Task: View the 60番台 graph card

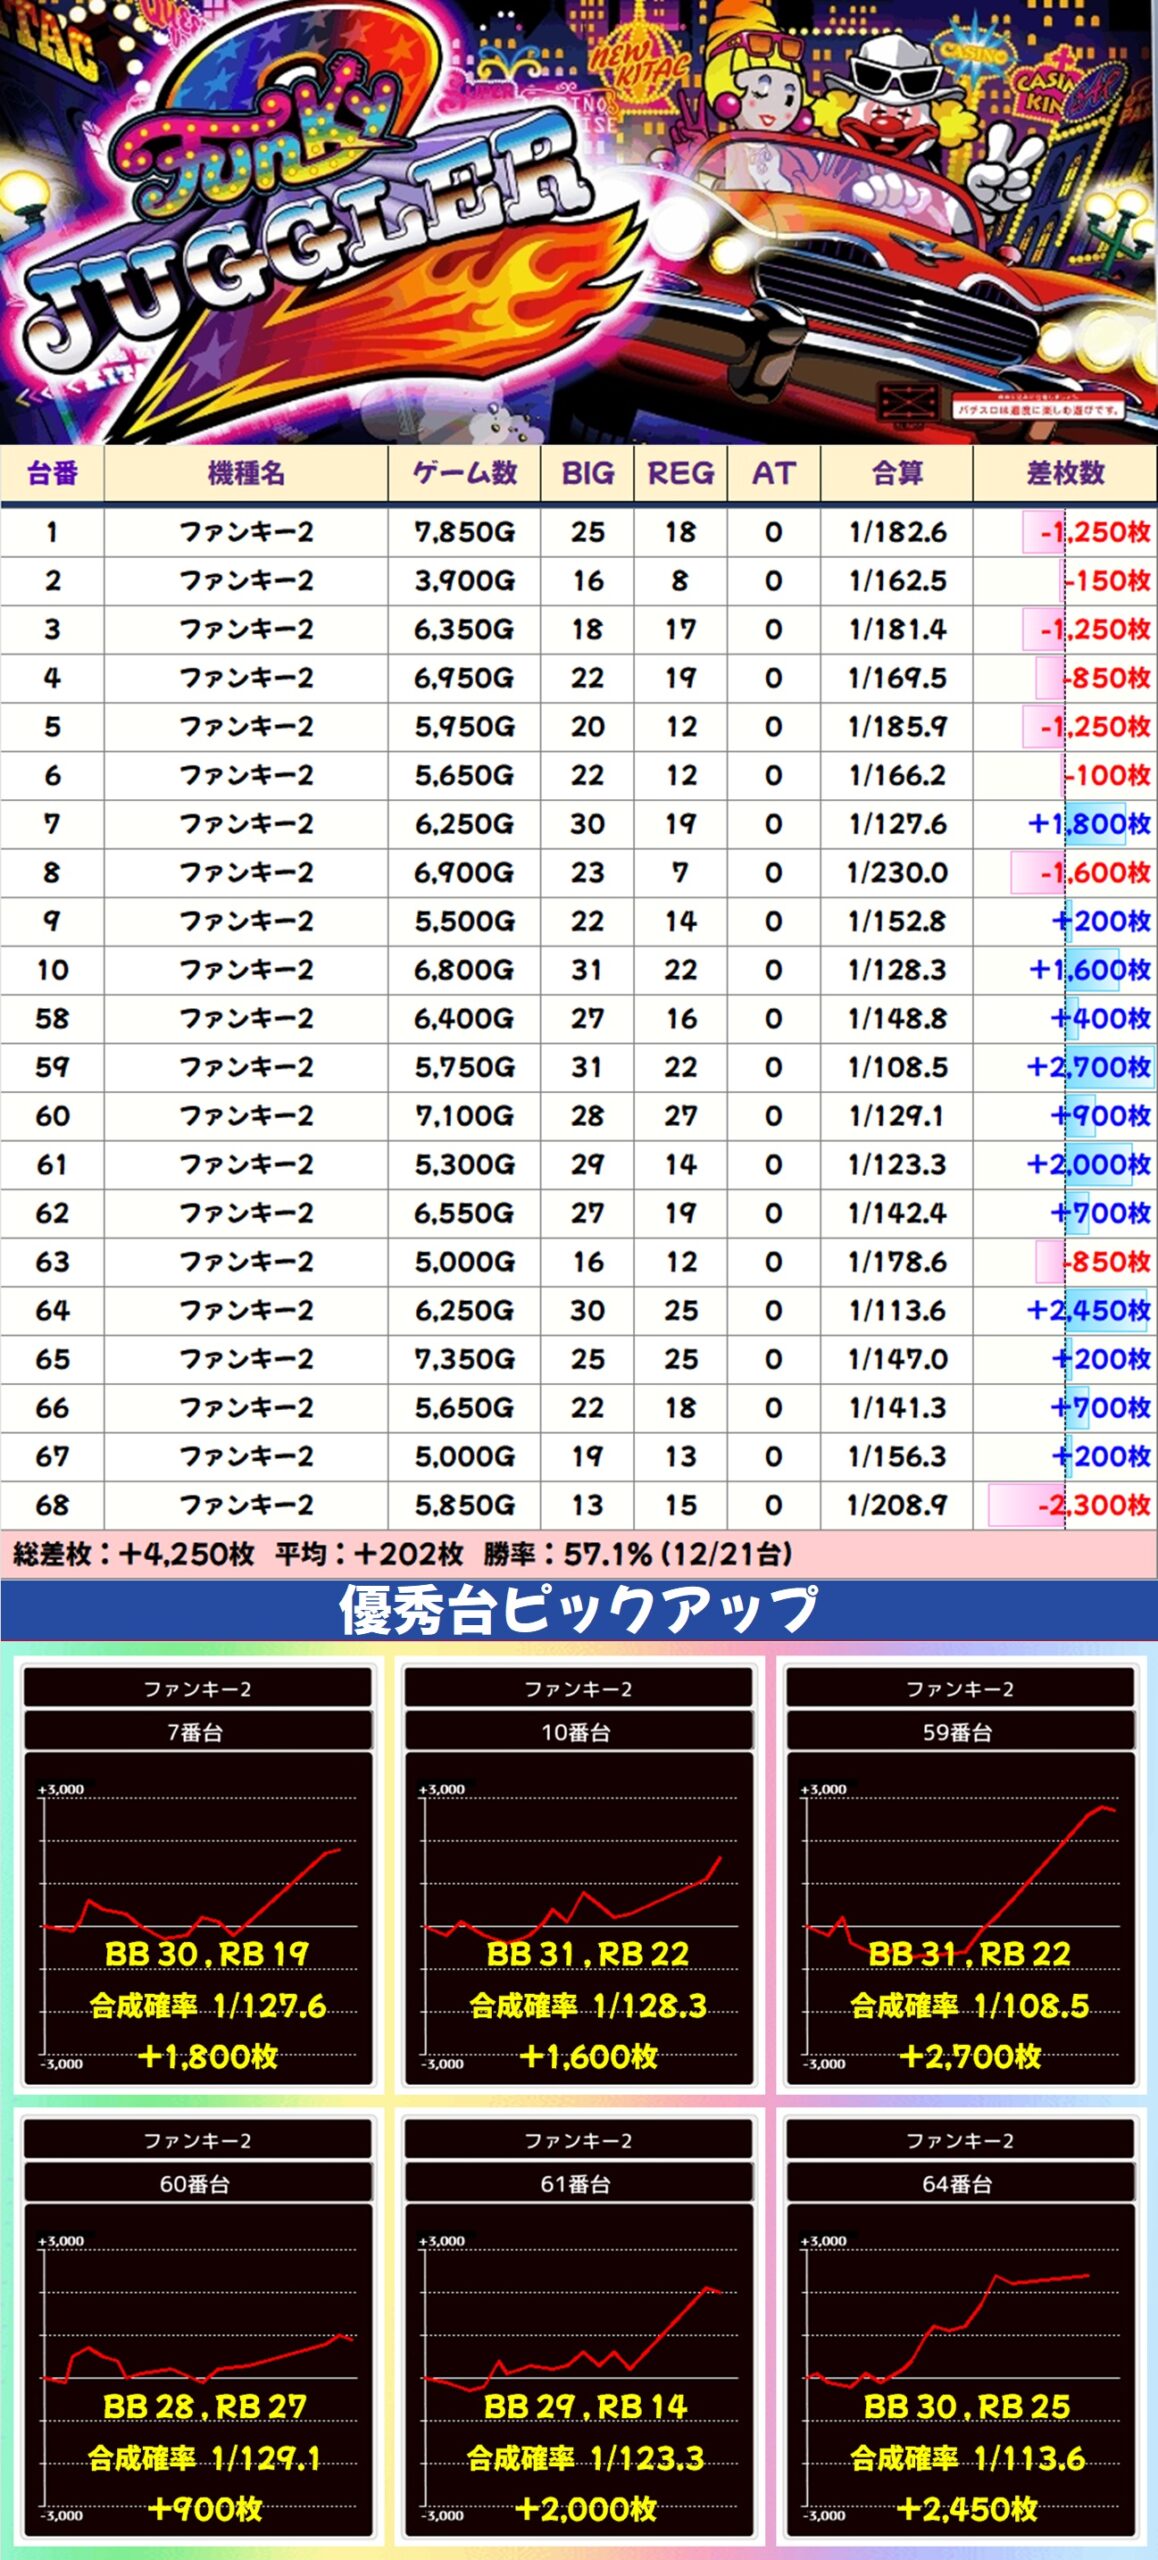Action: [x=197, y=2370]
